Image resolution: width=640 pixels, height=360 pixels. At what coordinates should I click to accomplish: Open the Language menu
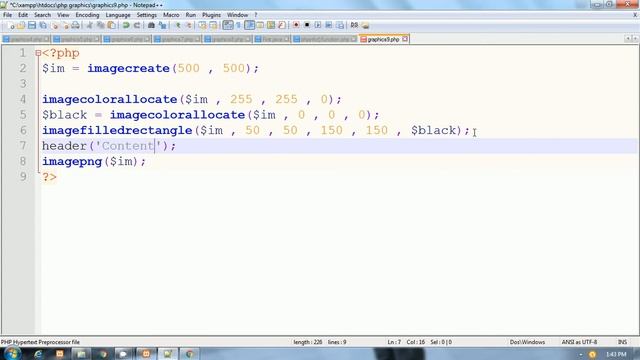(x=118, y=15)
